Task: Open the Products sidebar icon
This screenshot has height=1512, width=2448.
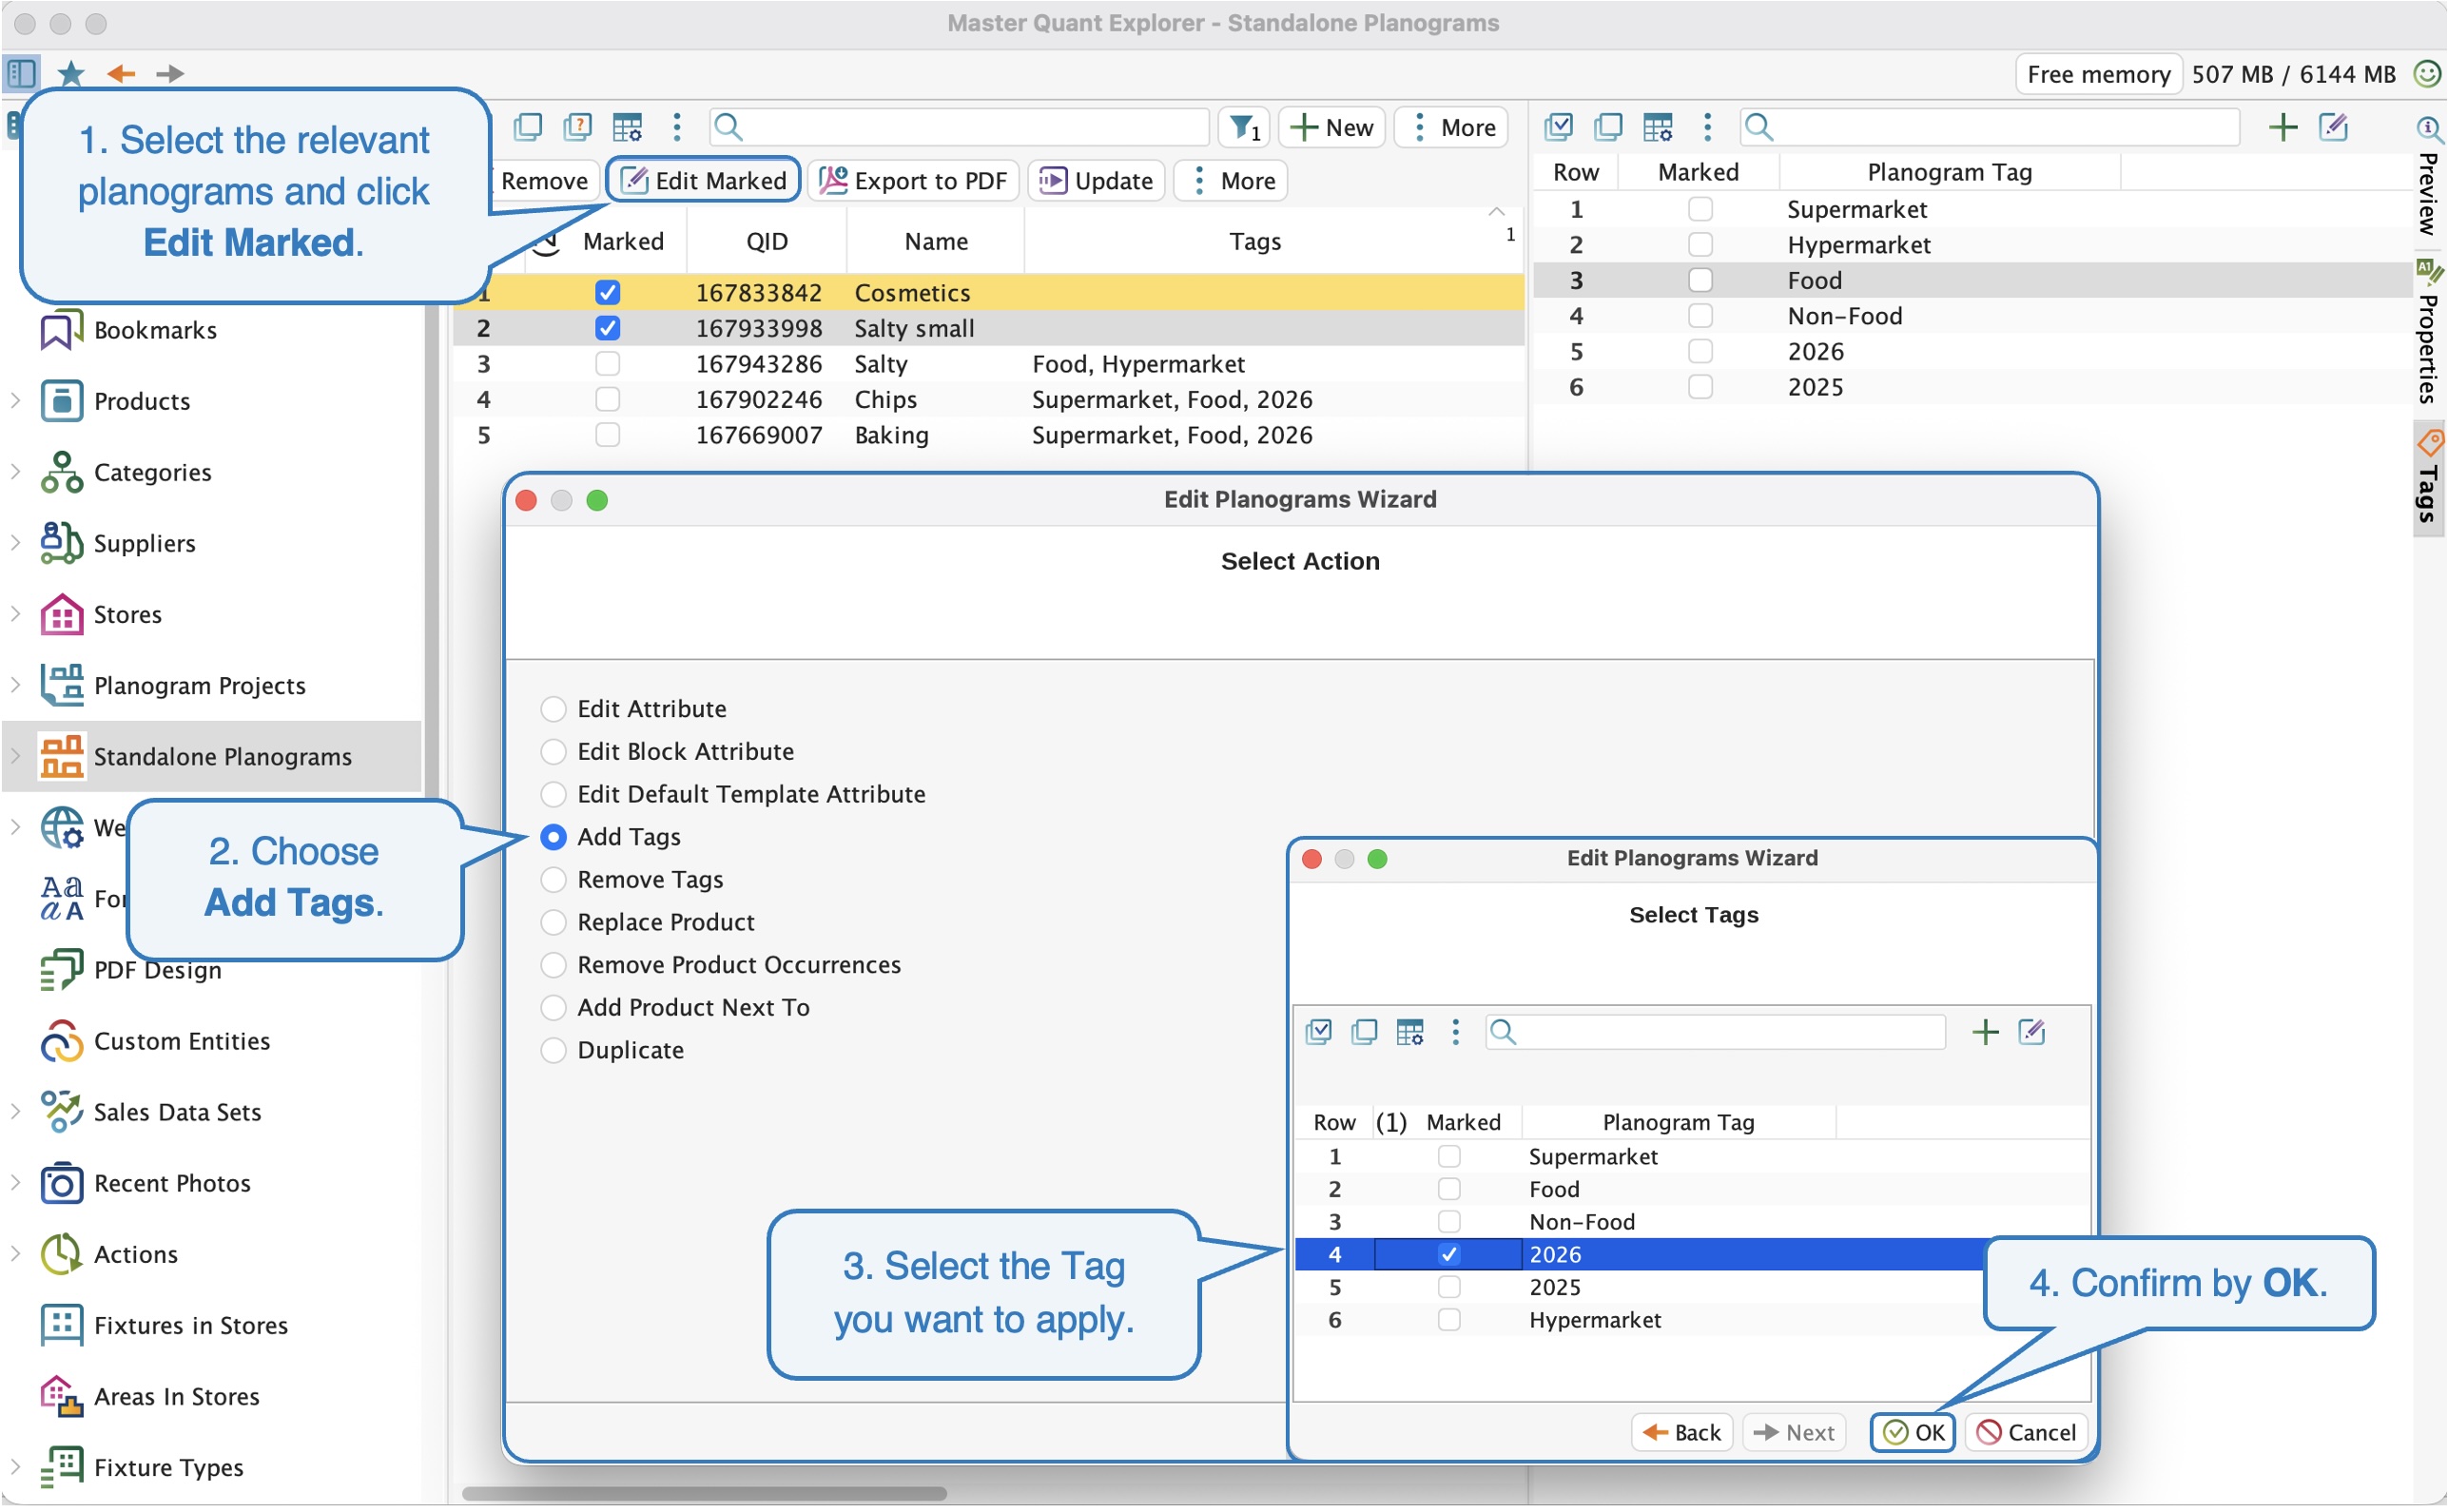Action: coord(61,401)
